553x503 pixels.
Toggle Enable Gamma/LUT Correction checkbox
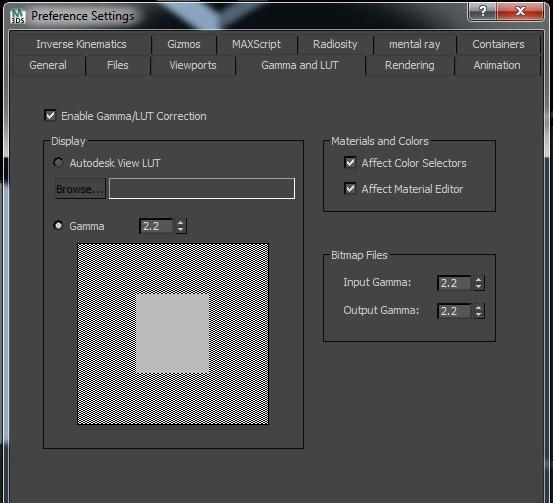(x=50, y=115)
